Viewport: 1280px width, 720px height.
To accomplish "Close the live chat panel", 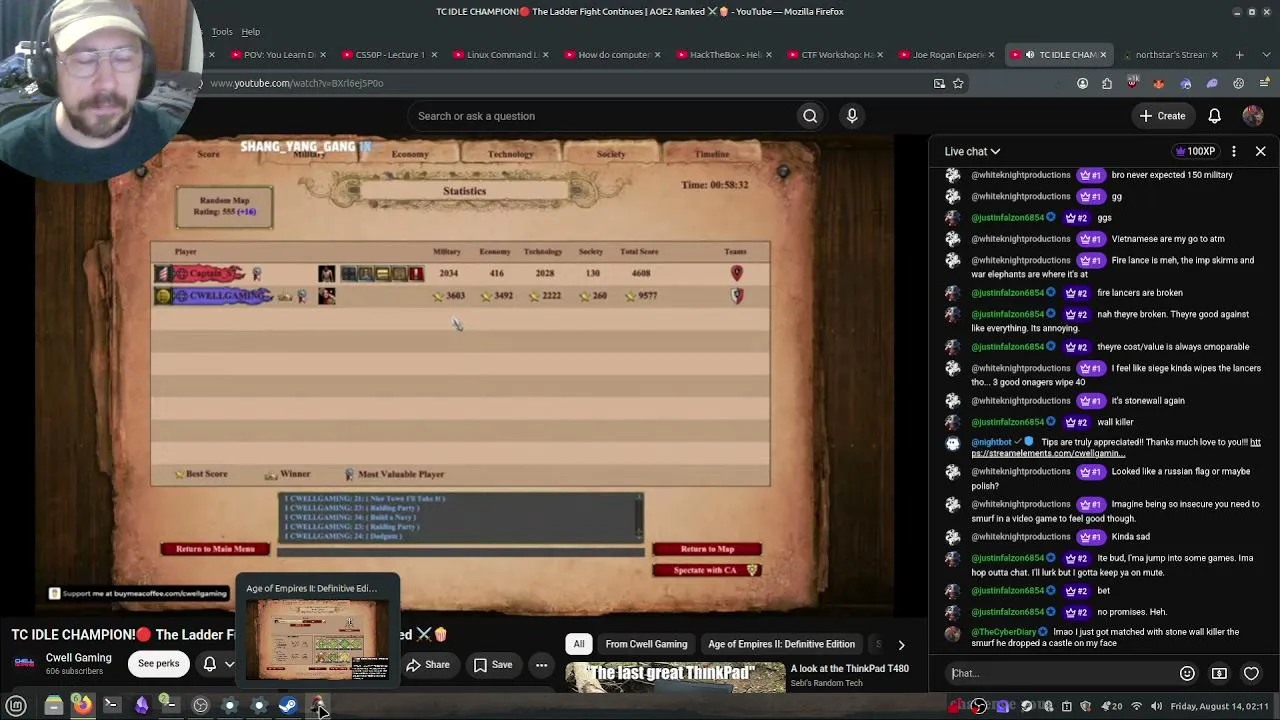I will click(x=1260, y=151).
